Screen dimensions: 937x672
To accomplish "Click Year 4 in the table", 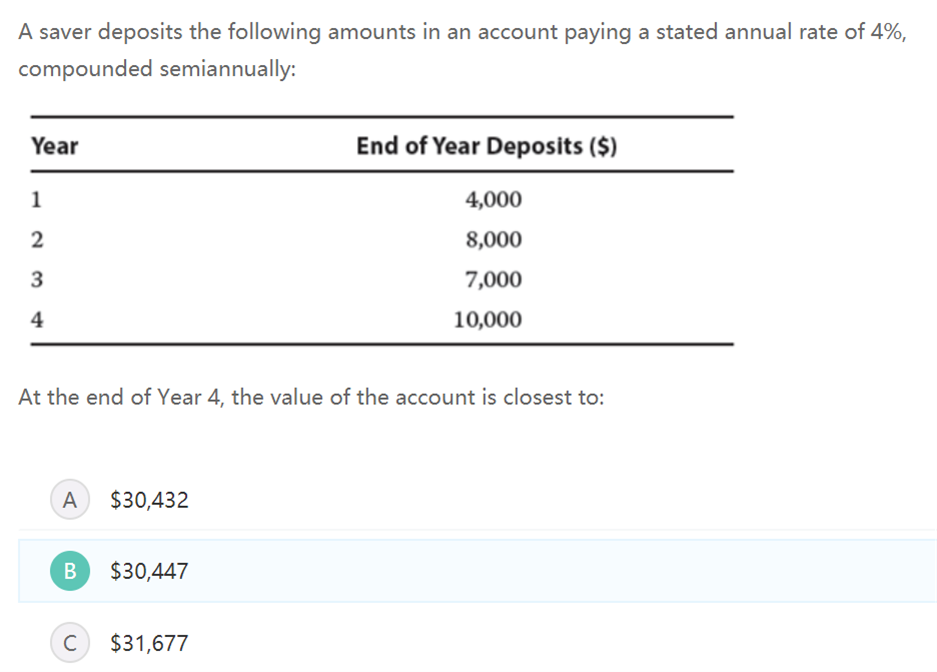I will coord(37,320).
